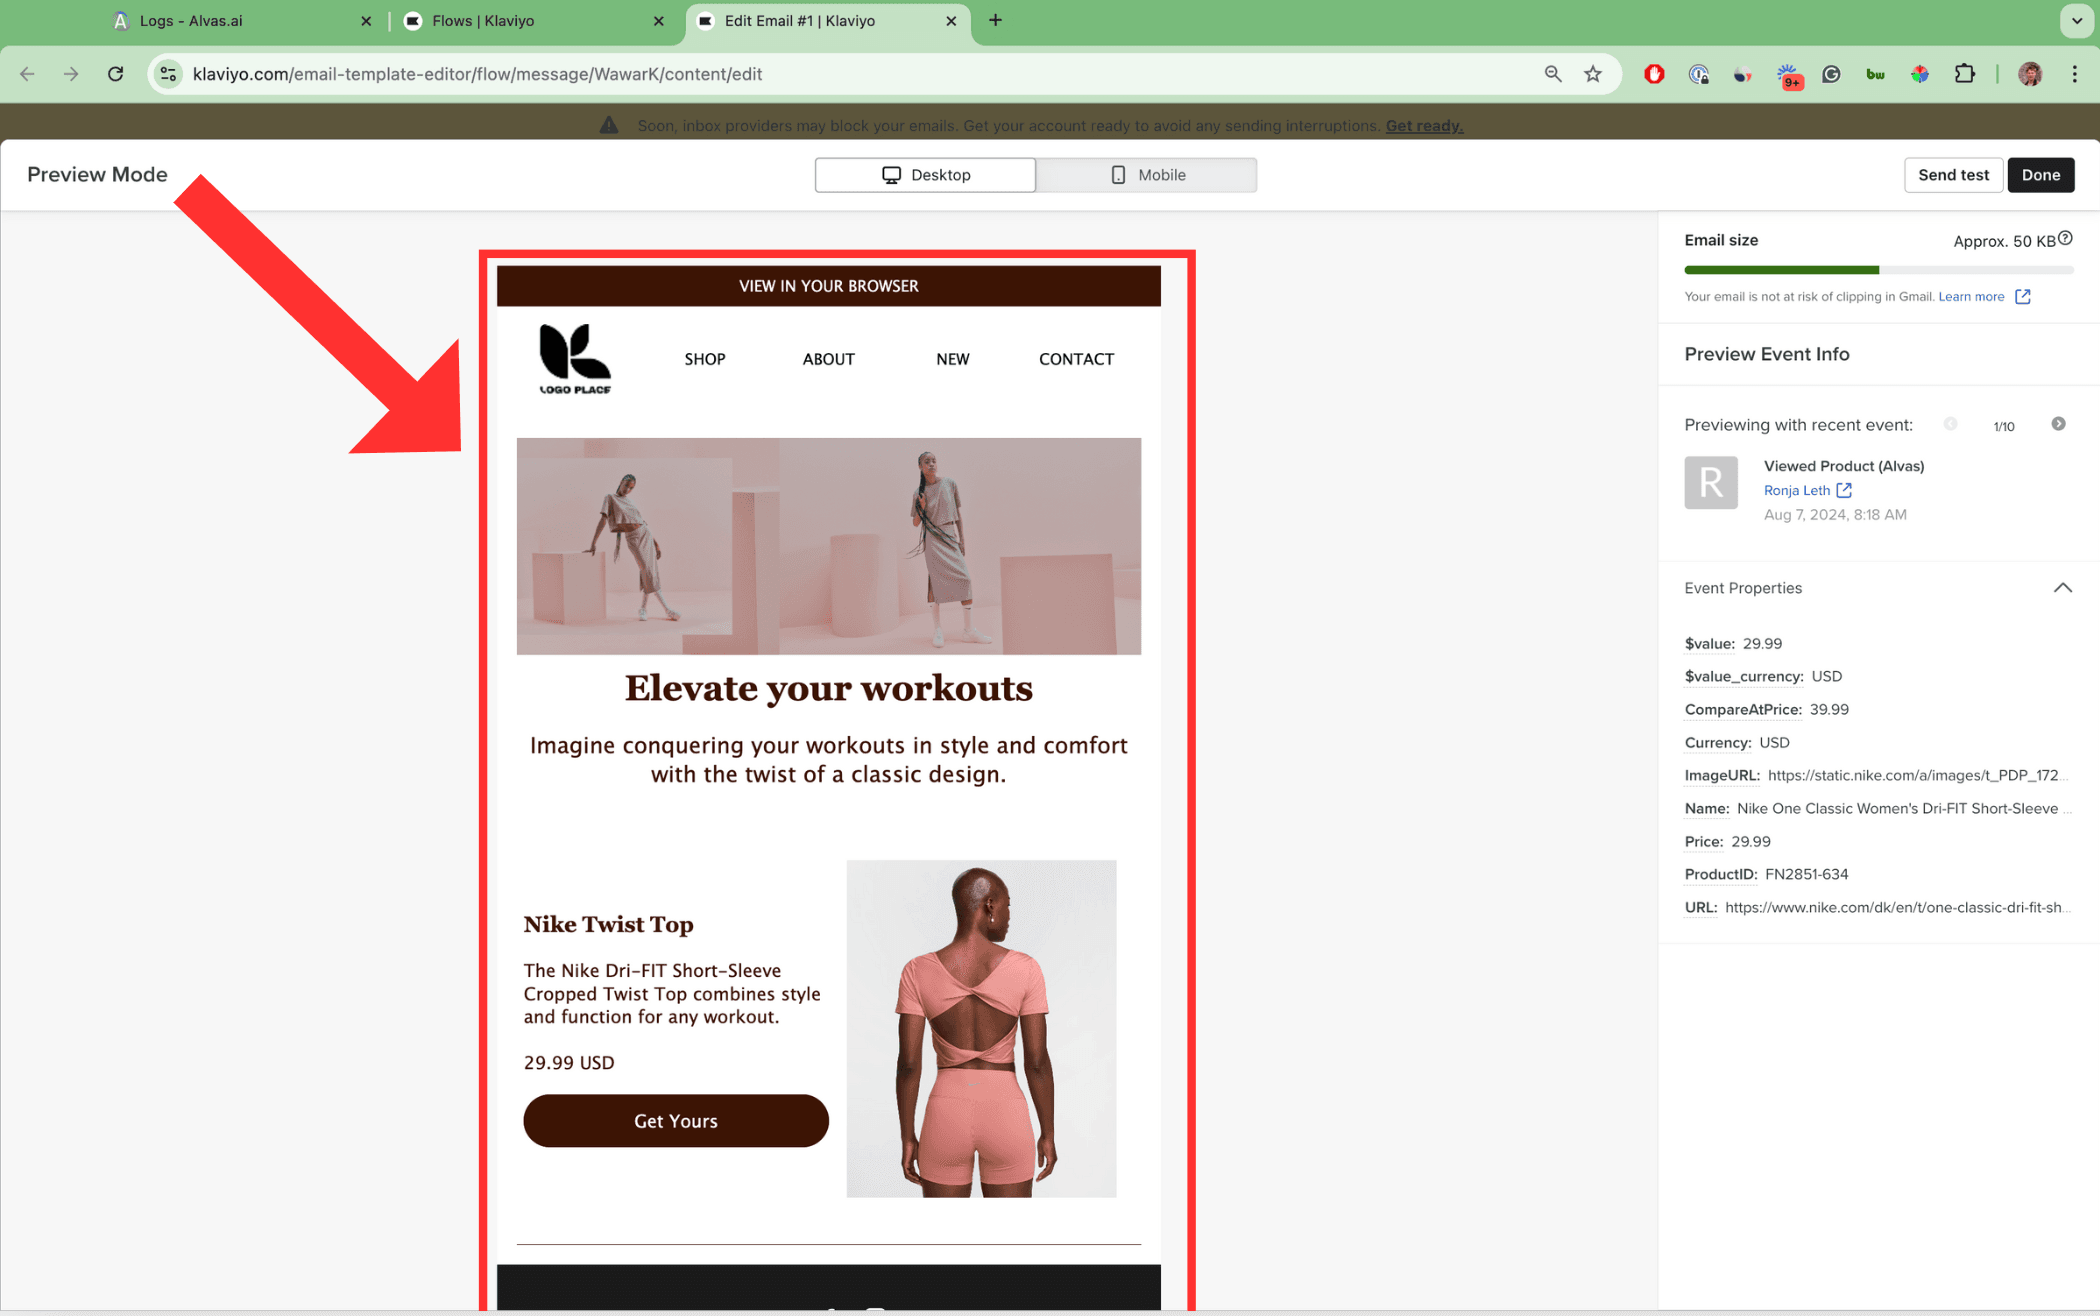
Task: Click the 29.99 USD price text
Action: (x=569, y=1062)
